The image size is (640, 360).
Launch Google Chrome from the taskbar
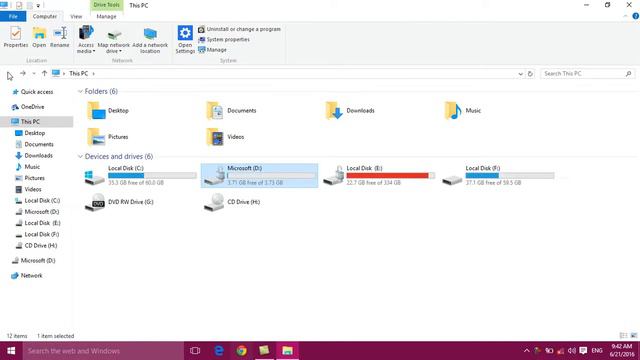point(242,351)
